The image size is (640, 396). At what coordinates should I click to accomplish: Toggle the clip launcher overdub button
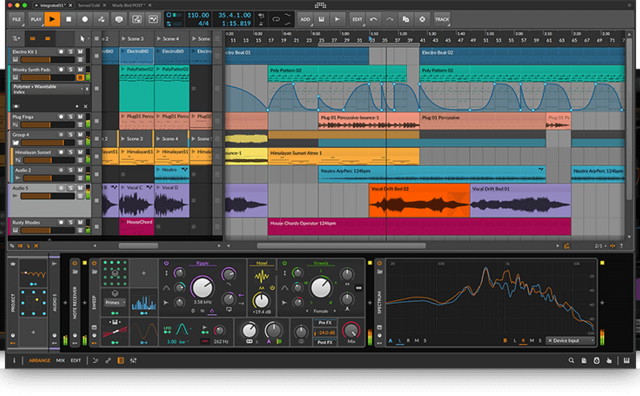pos(119,19)
